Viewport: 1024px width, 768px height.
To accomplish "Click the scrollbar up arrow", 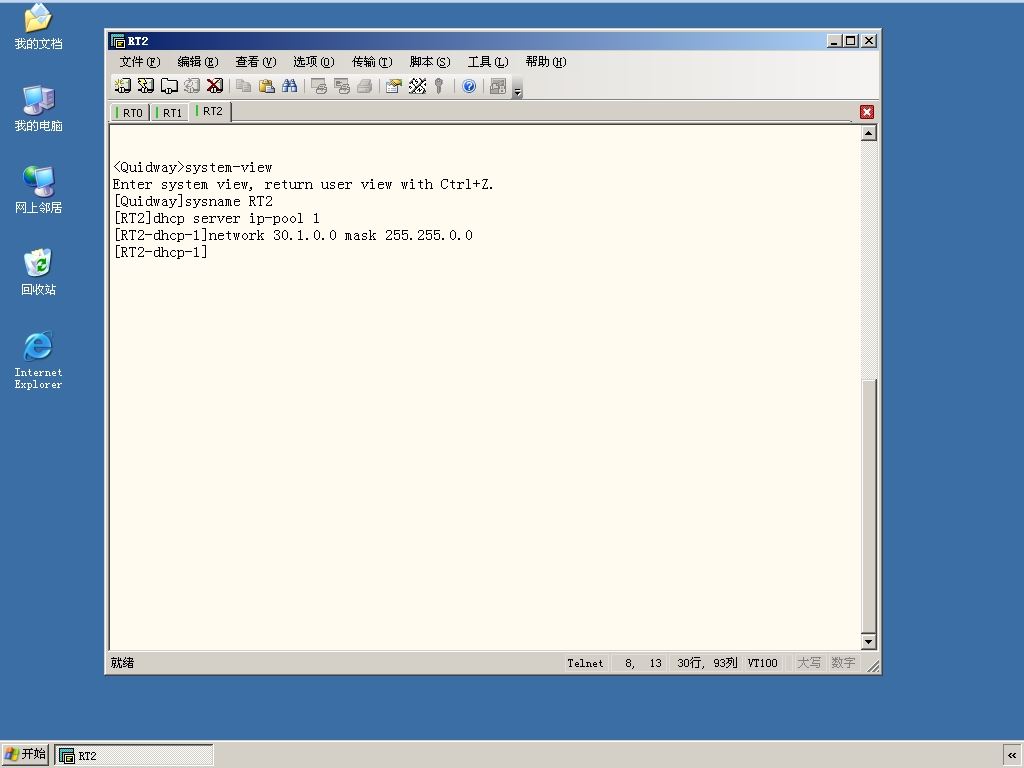I will click(868, 133).
